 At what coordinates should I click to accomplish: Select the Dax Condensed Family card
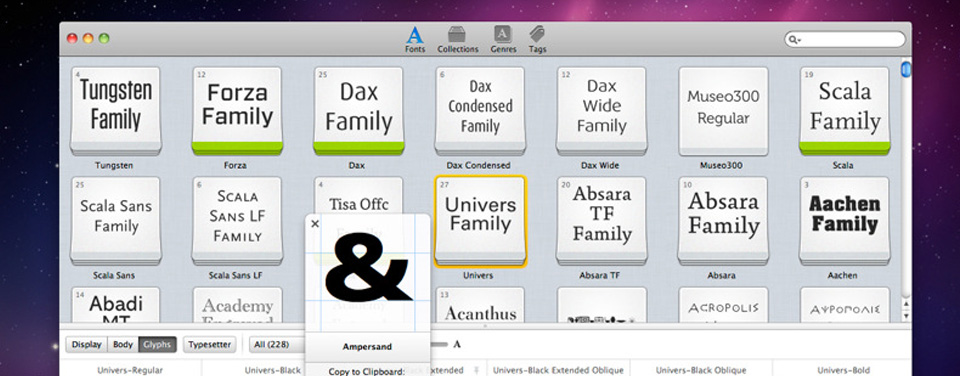tap(480, 111)
